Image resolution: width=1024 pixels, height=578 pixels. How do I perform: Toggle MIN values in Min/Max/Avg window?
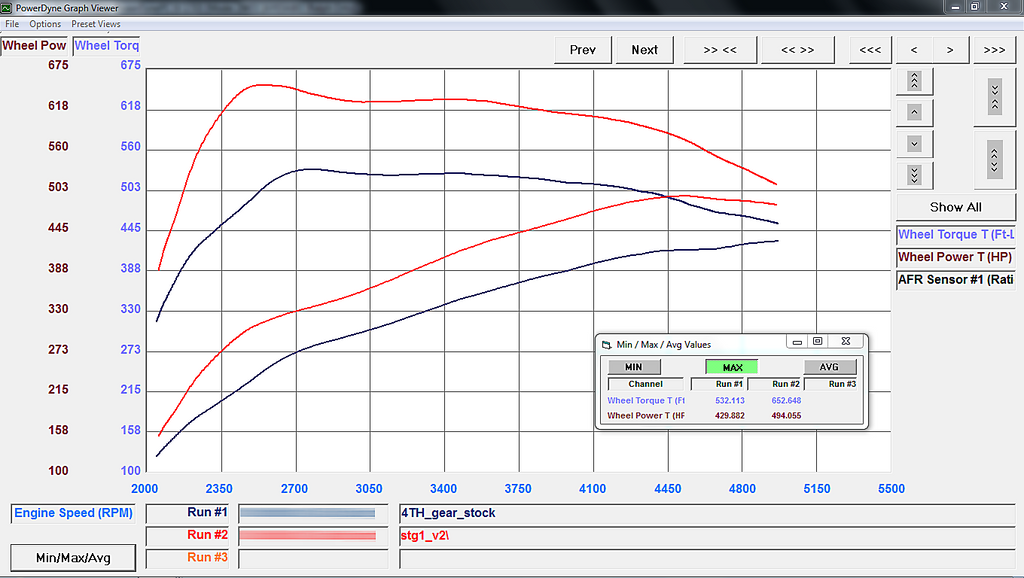click(633, 367)
